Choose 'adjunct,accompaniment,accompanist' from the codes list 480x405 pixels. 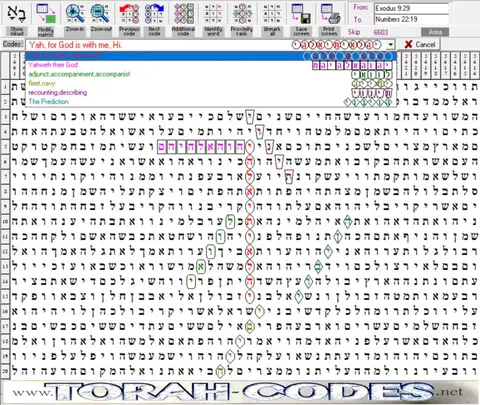click(211, 74)
